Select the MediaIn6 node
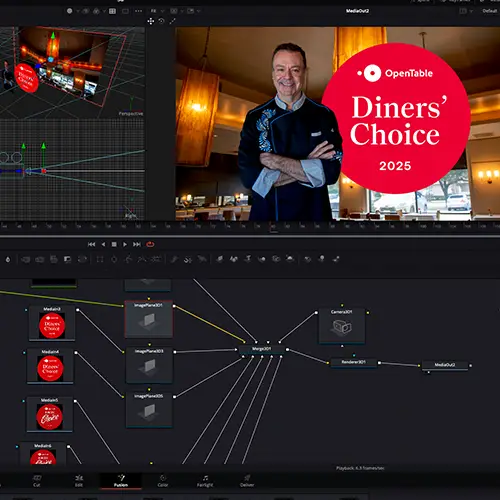 pyautogui.click(x=43, y=454)
